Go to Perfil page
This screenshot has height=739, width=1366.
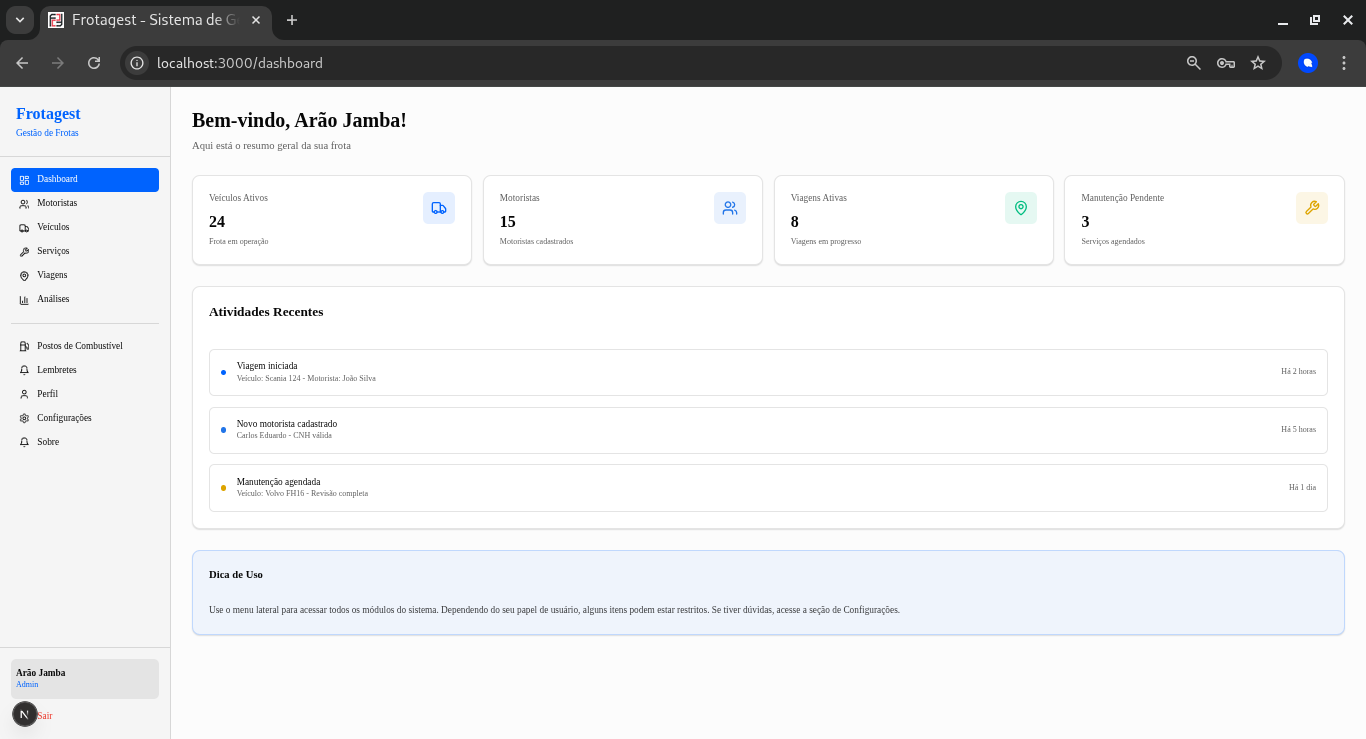pyautogui.click(x=85, y=394)
